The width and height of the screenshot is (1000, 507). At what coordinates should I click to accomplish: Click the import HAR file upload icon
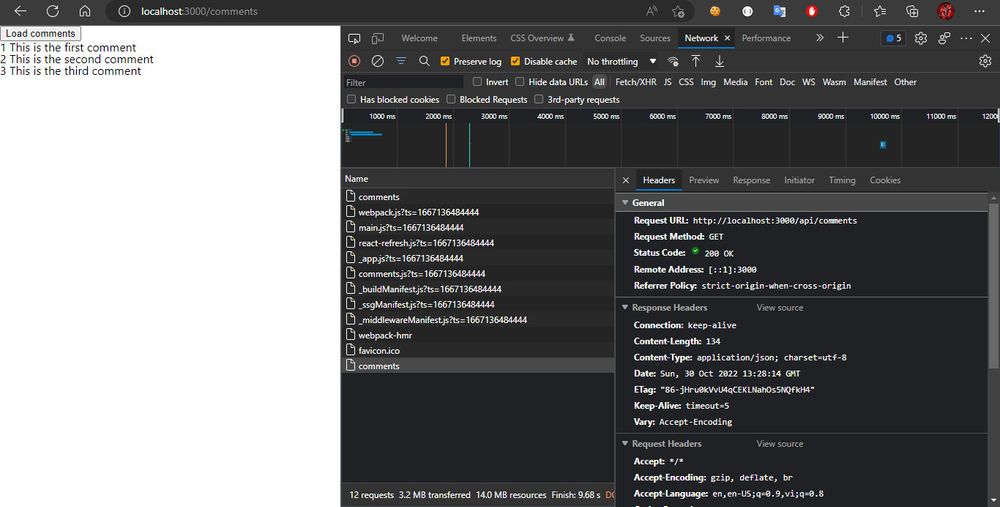pyautogui.click(x=696, y=61)
